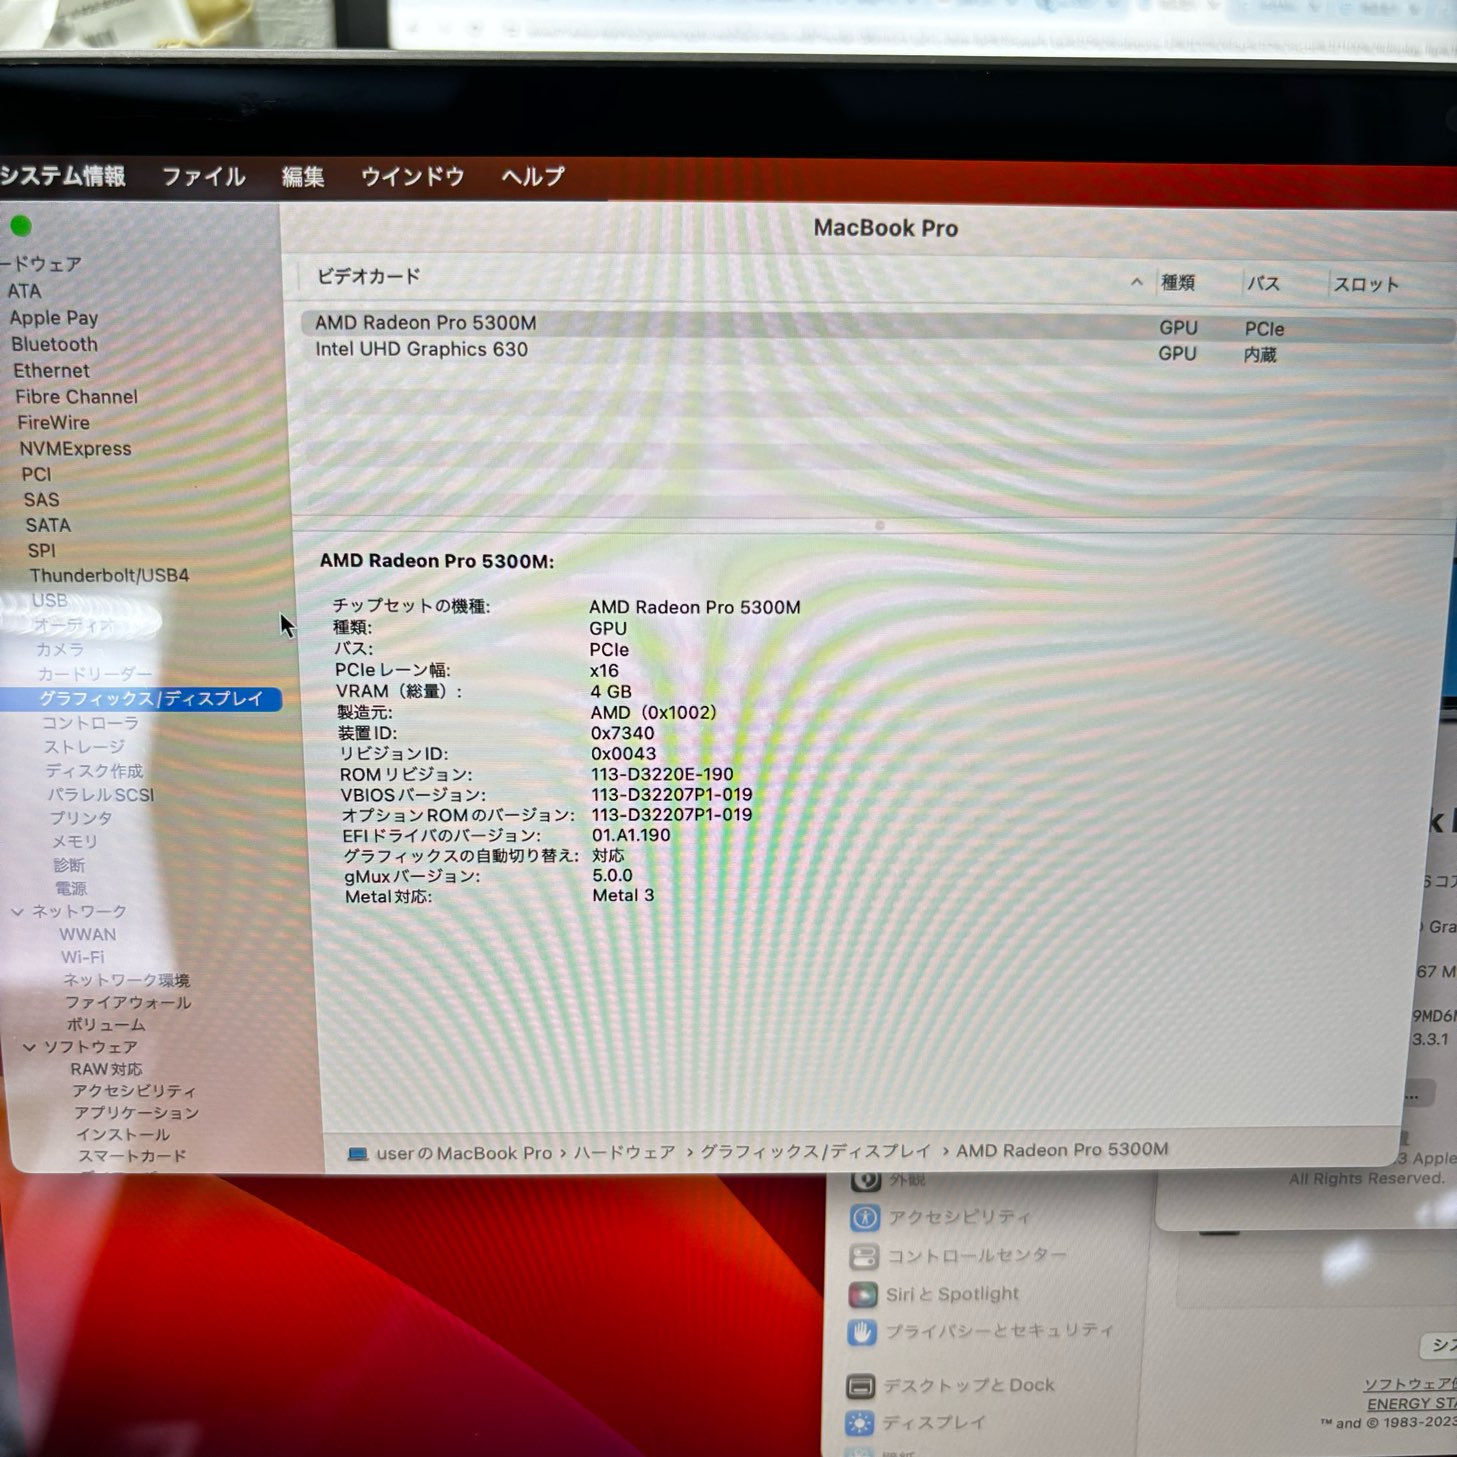The image size is (1457, 1457).
Task: Sort by スロット column header
Action: (1365, 284)
